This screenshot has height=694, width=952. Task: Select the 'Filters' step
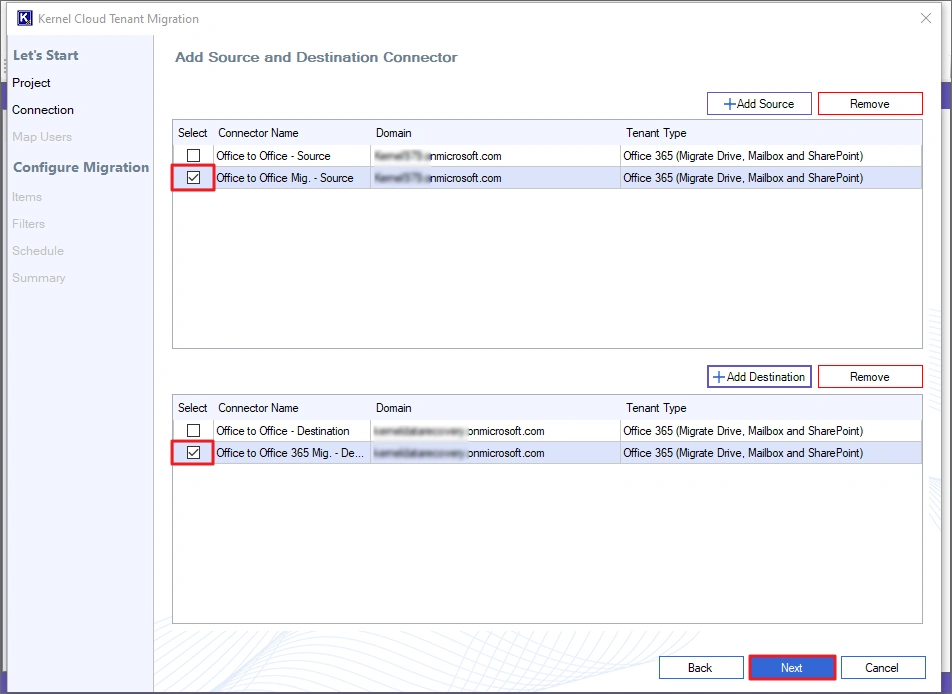tap(28, 224)
